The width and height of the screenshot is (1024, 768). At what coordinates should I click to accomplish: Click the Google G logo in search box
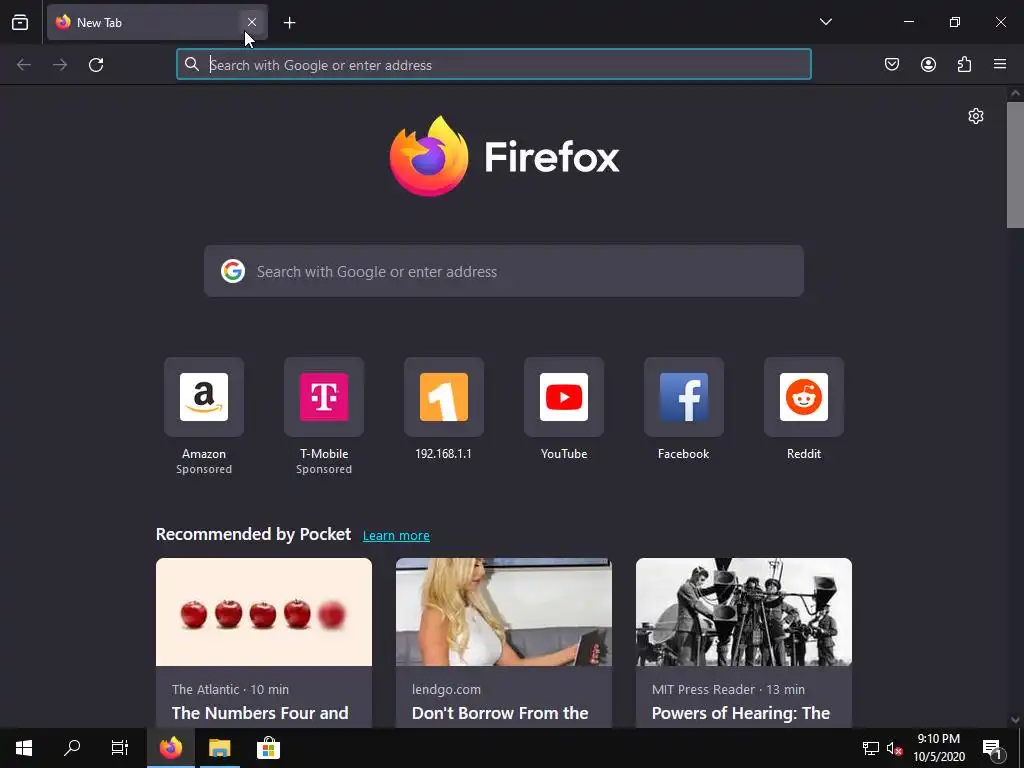coord(232,271)
